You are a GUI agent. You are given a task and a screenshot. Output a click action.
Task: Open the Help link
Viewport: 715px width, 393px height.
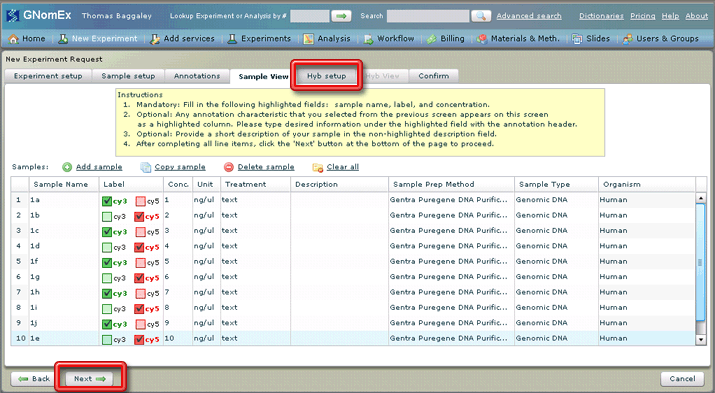coord(670,16)
